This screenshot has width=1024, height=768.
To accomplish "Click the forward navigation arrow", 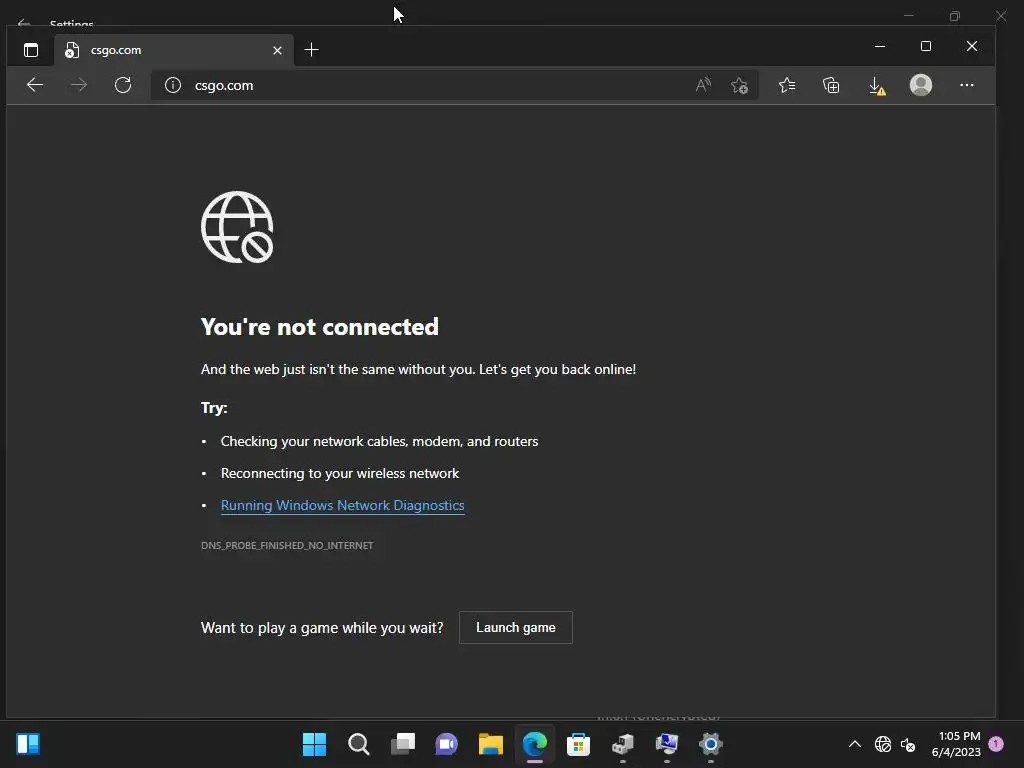I will (78, 85).
